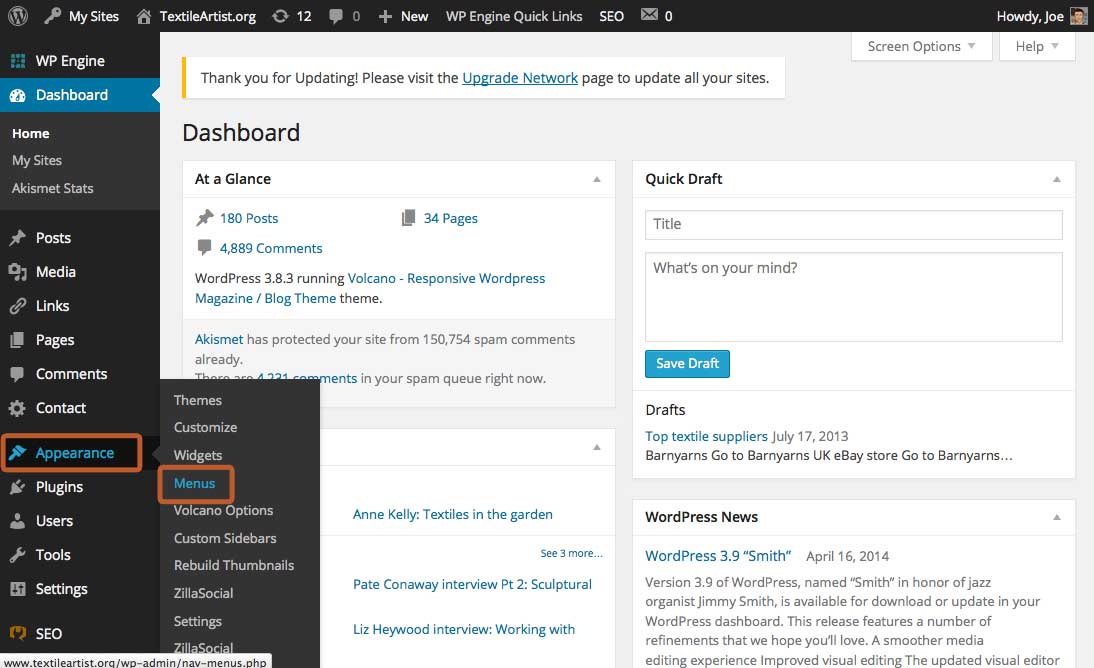This screenshot has width=1094, height=668.
Task: Collapse the At a Glance panel
Action: tap(597, 179)
